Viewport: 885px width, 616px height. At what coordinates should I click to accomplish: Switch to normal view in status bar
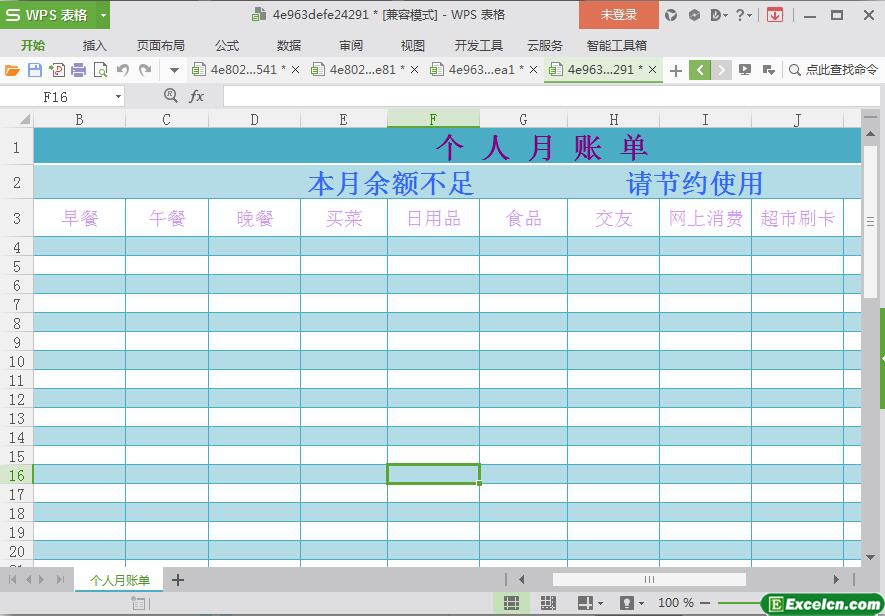coord(511,603)
